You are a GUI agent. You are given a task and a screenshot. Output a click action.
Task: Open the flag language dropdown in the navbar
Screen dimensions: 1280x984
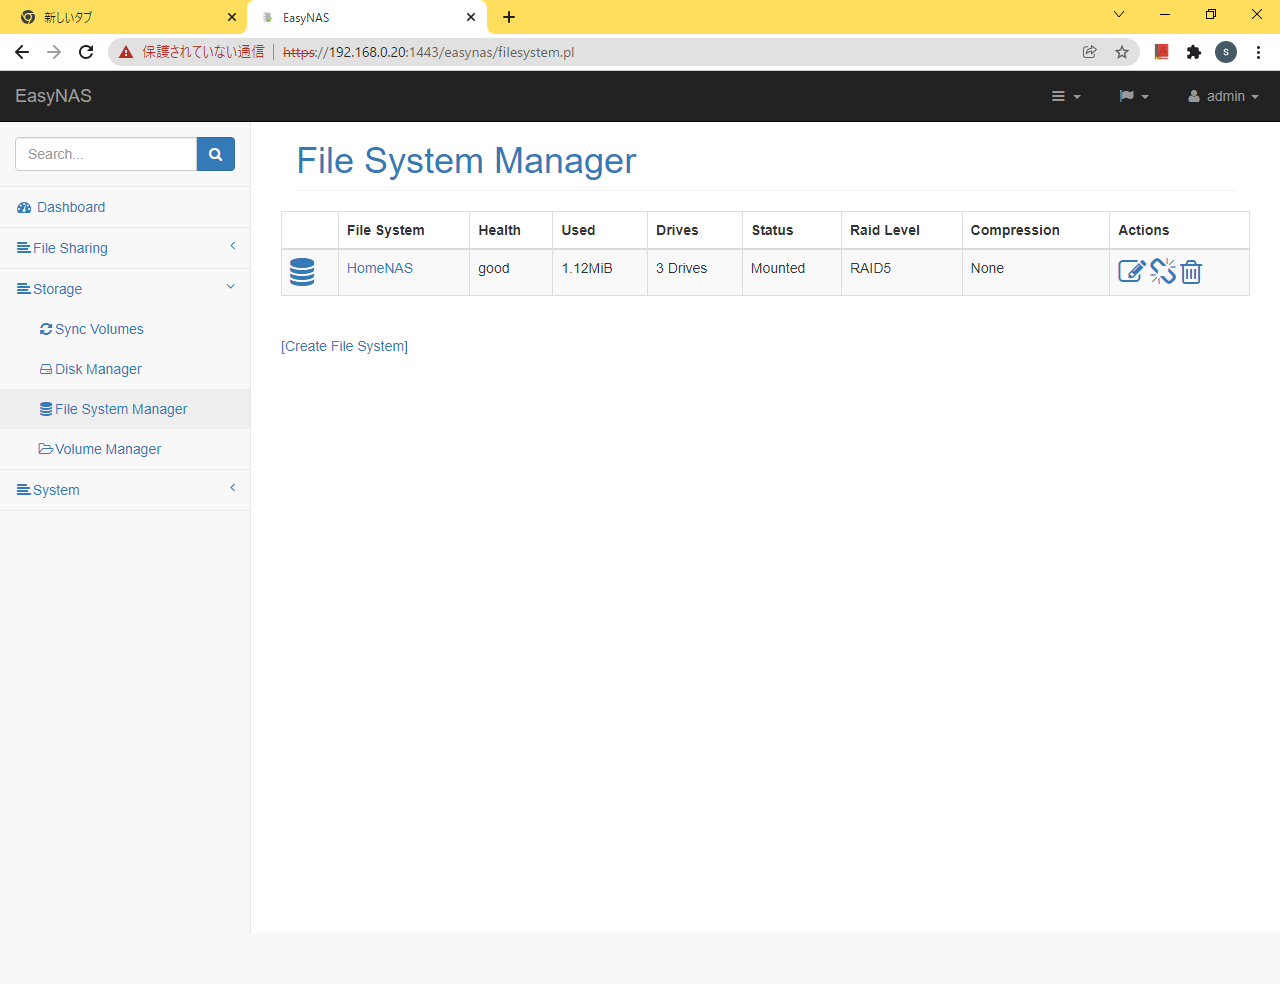click(x=1133, y=96)
